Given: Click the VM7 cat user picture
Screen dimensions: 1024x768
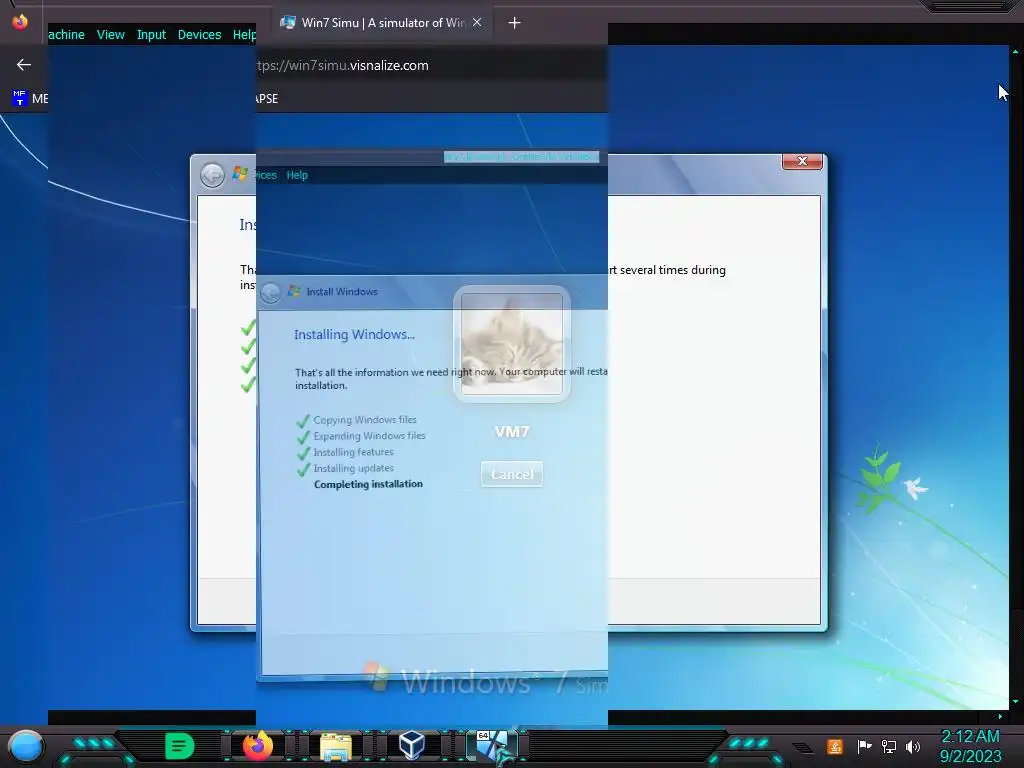Looking at the screenshot, I should click(512, 344).
